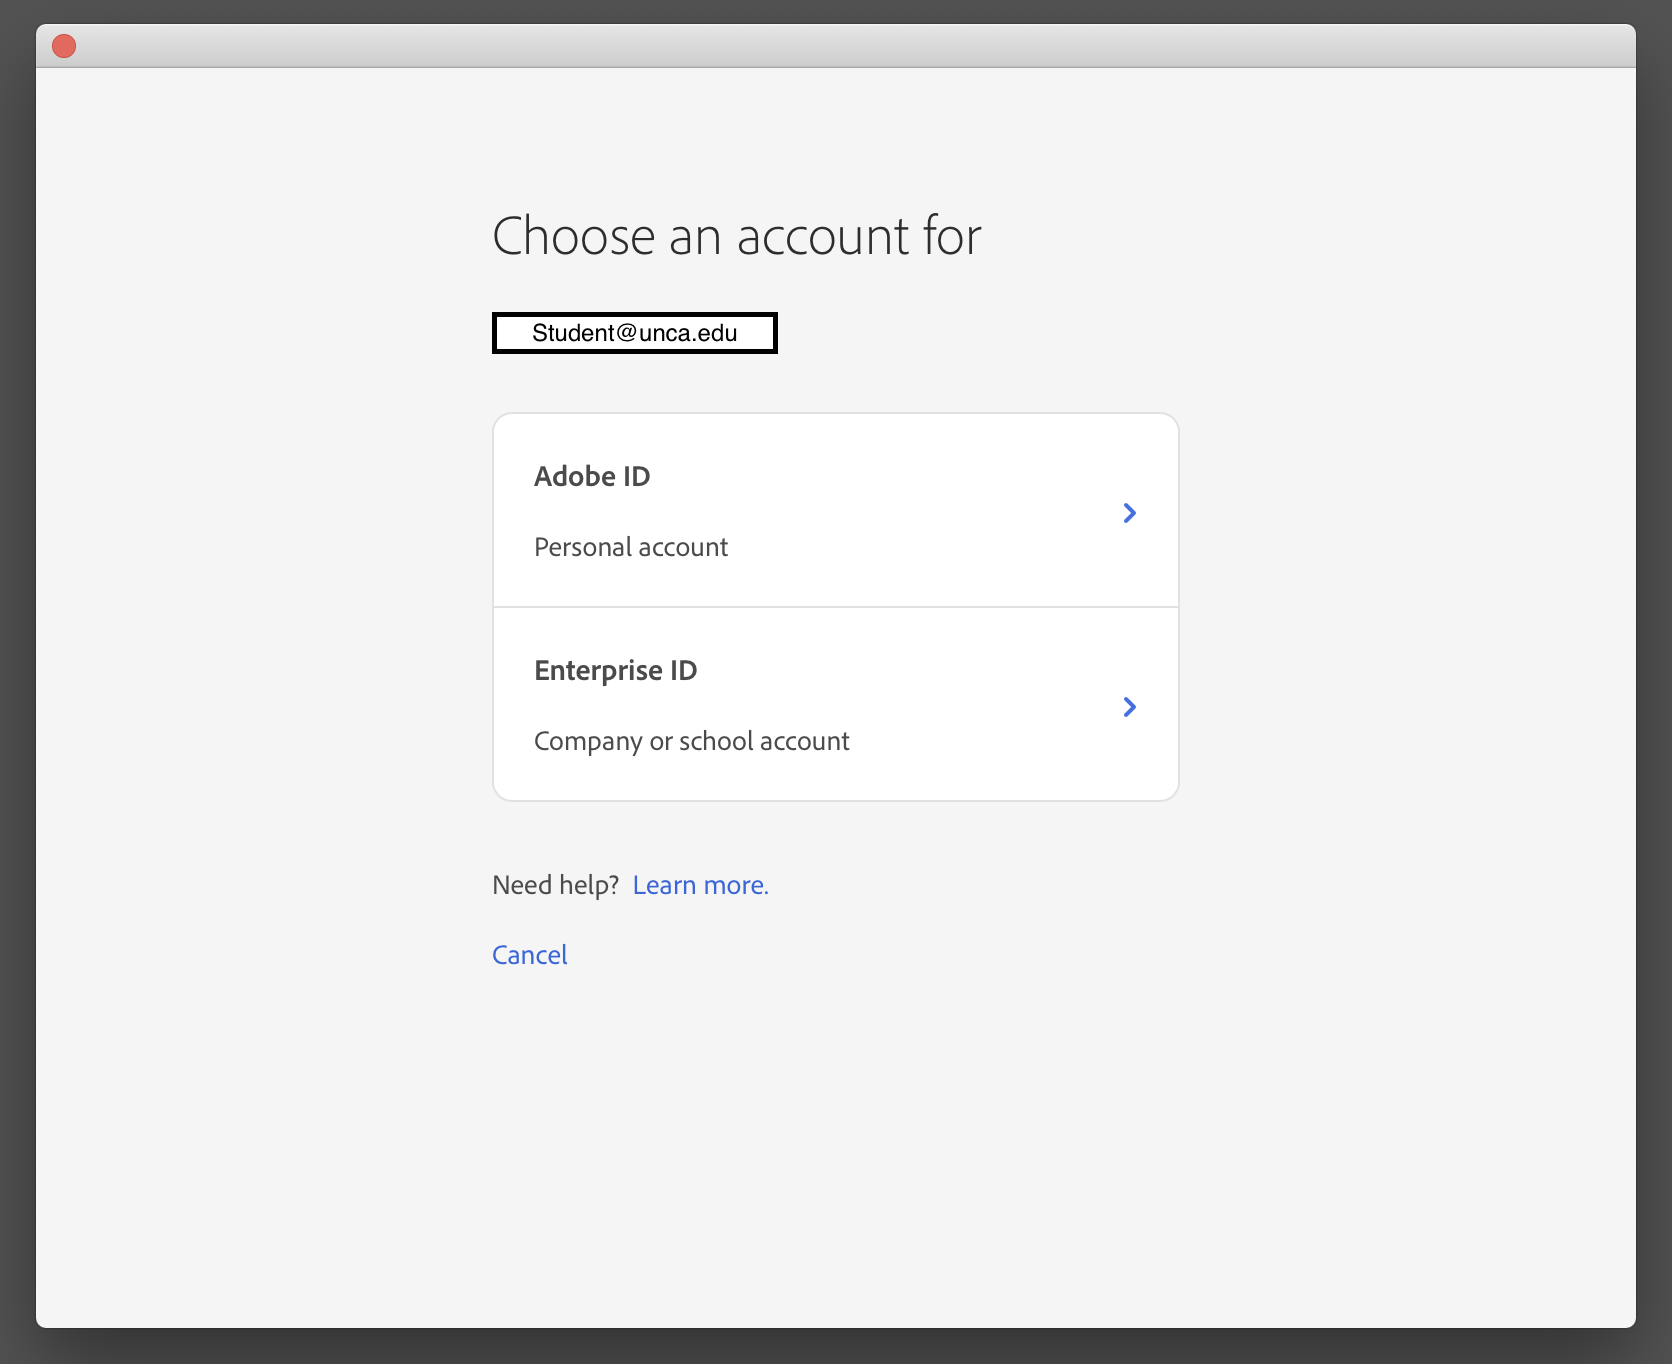Image resolution: width=1672 pixels, height=1364 pixels.
Task: Click the chevron arrow for Enterprise ID
Action: [1129, 707]
